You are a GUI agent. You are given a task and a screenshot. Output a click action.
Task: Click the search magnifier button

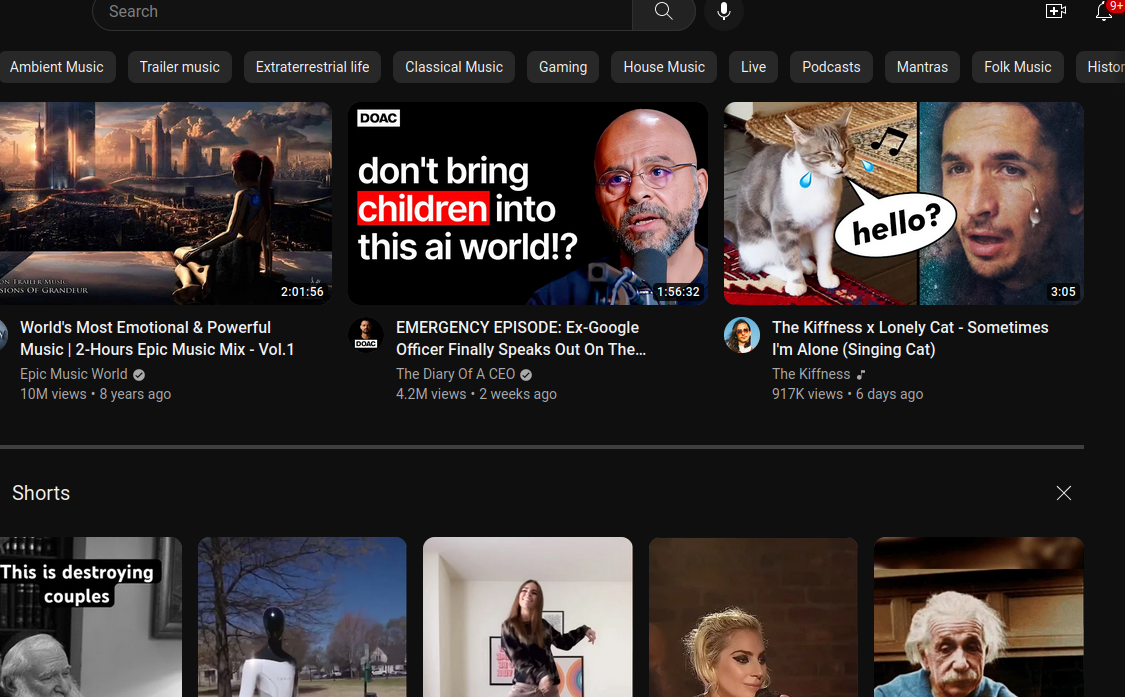coord(664,12)
